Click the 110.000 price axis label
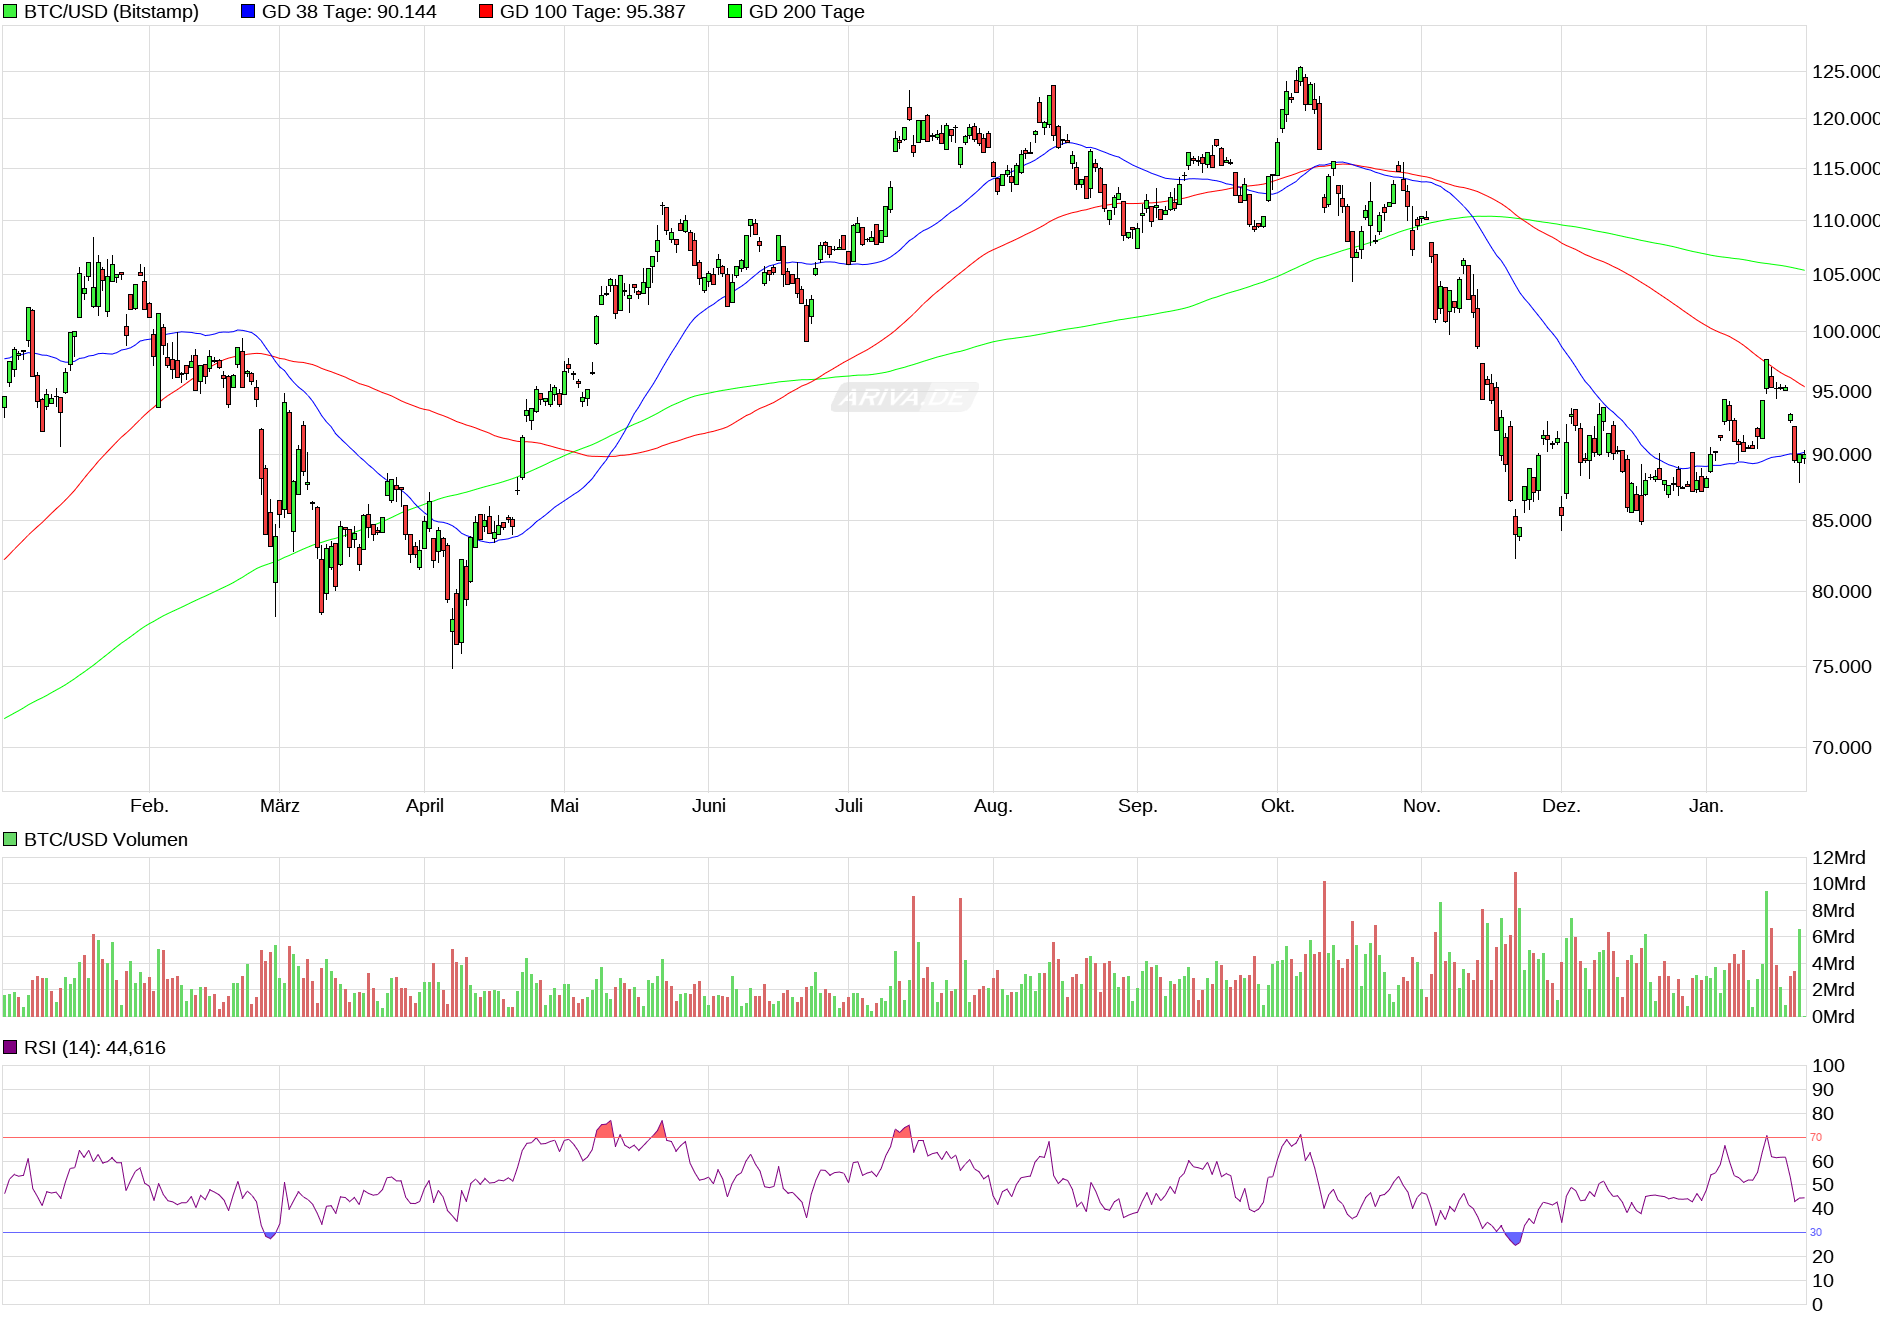1880x1325 pixels. (1846, 221)
